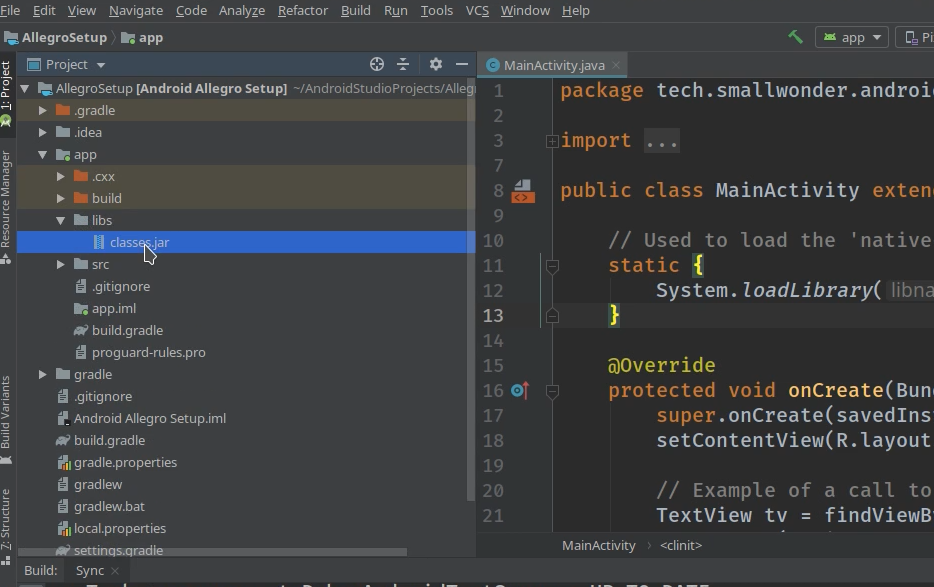The height and width of the screenshot is (587, 934).
Task: Open the Refactor menu
Action: point(302,11)
